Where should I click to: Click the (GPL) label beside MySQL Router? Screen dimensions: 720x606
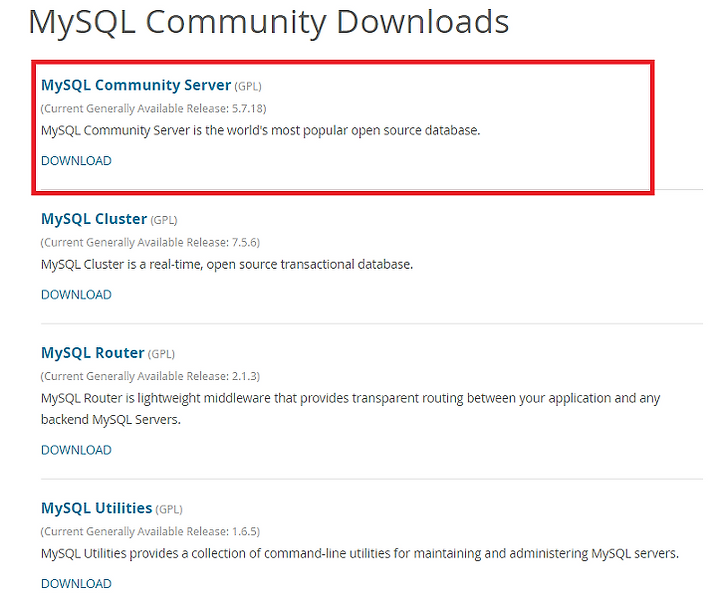coord(161,354)
